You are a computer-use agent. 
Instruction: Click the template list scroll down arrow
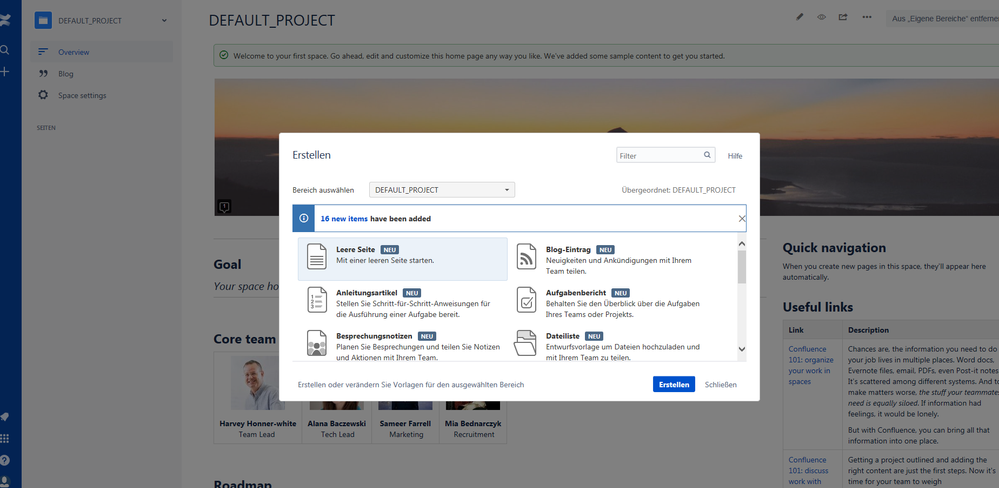(742, 349)
